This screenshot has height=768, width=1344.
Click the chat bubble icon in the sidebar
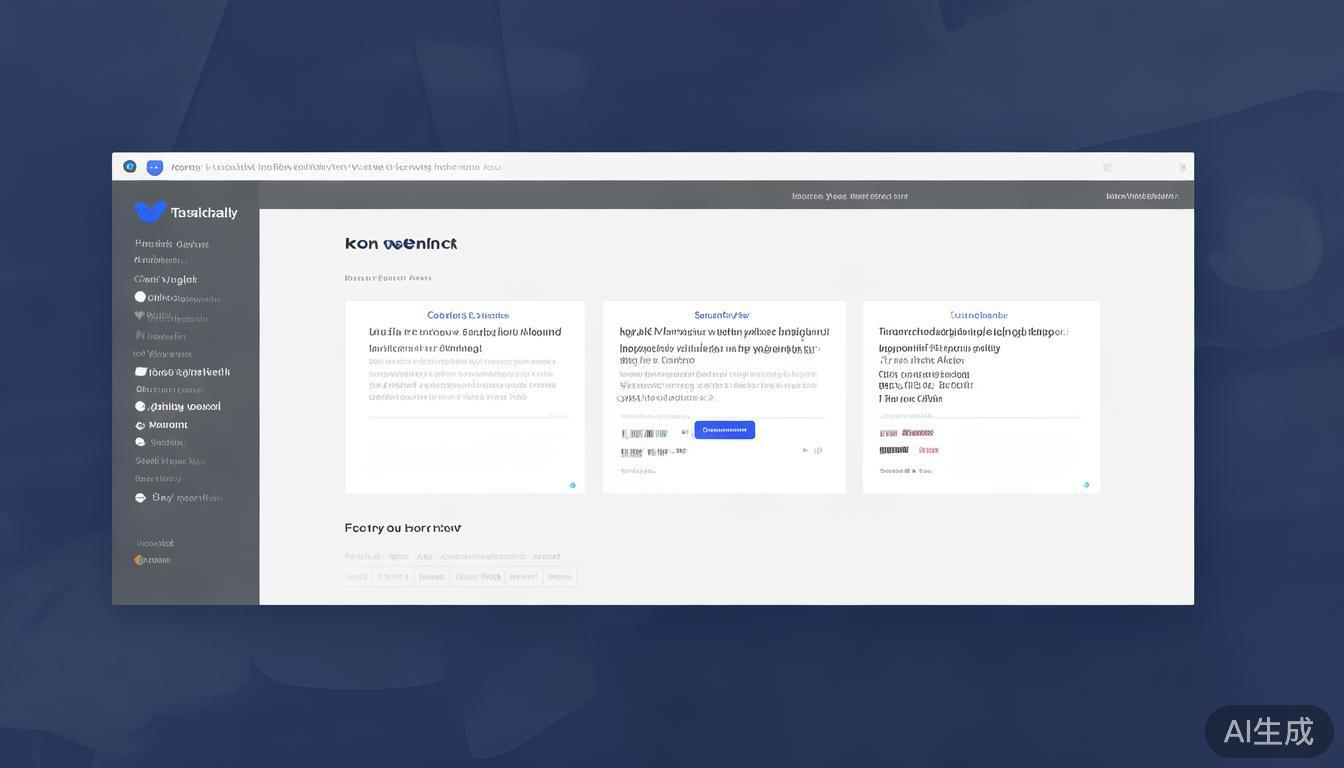[x=140, y=442]
